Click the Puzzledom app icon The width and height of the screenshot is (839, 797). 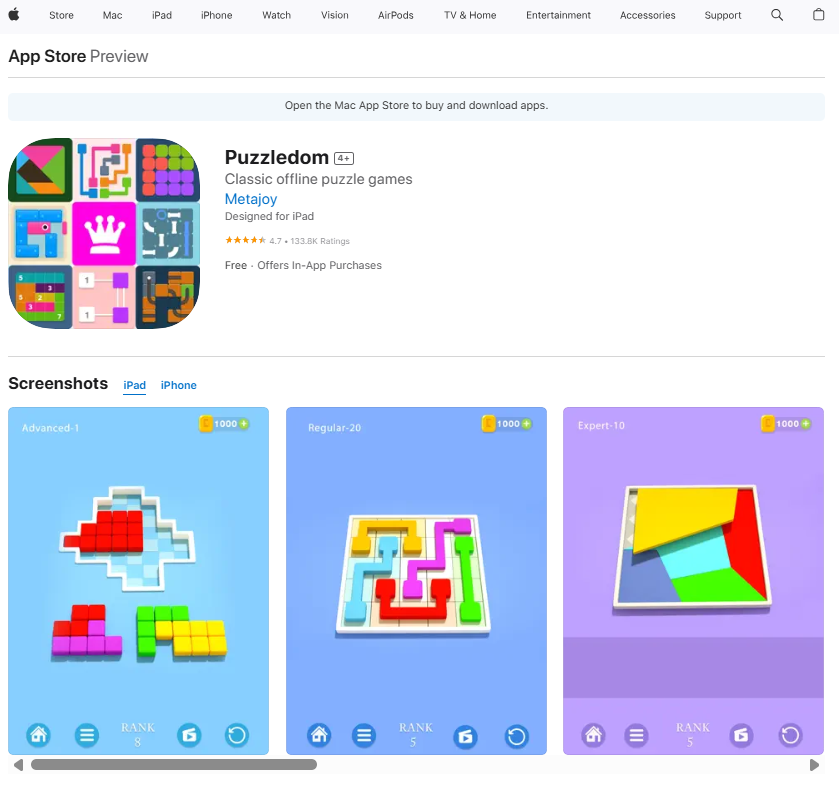[104, 233]
